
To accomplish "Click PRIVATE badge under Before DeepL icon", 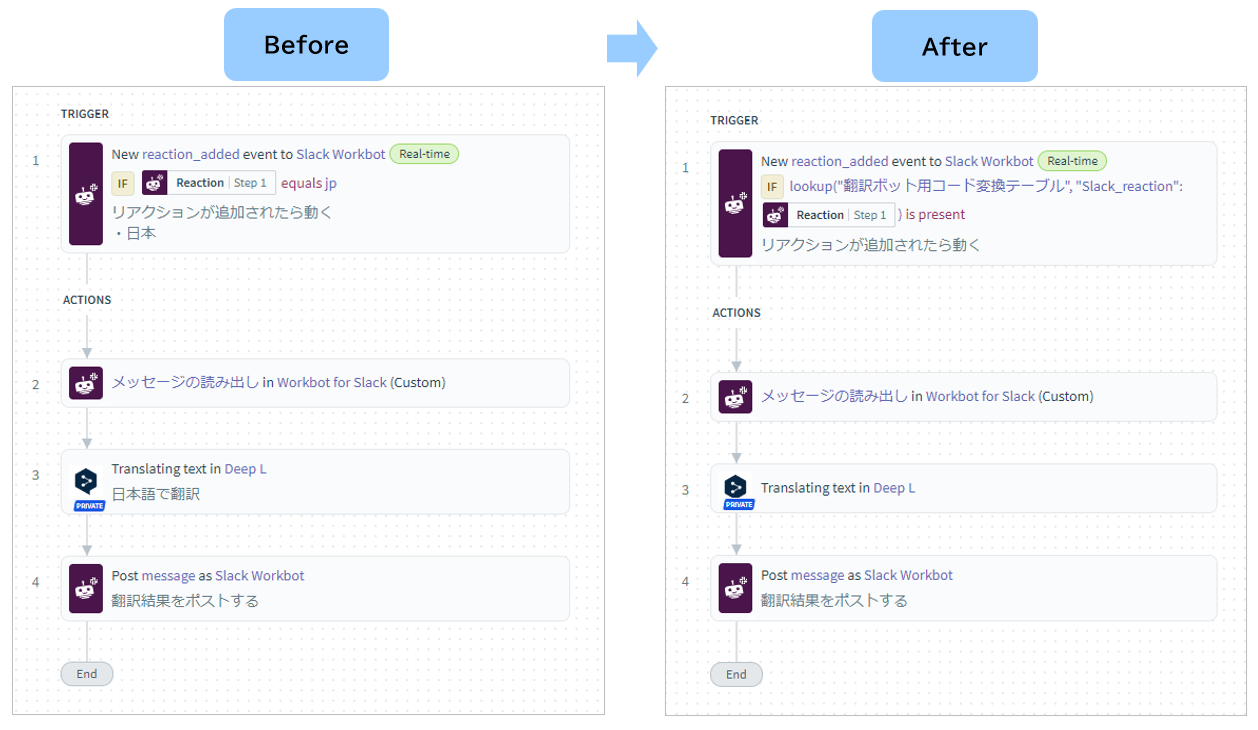I will pyautogui.click(x=89, y=506).
